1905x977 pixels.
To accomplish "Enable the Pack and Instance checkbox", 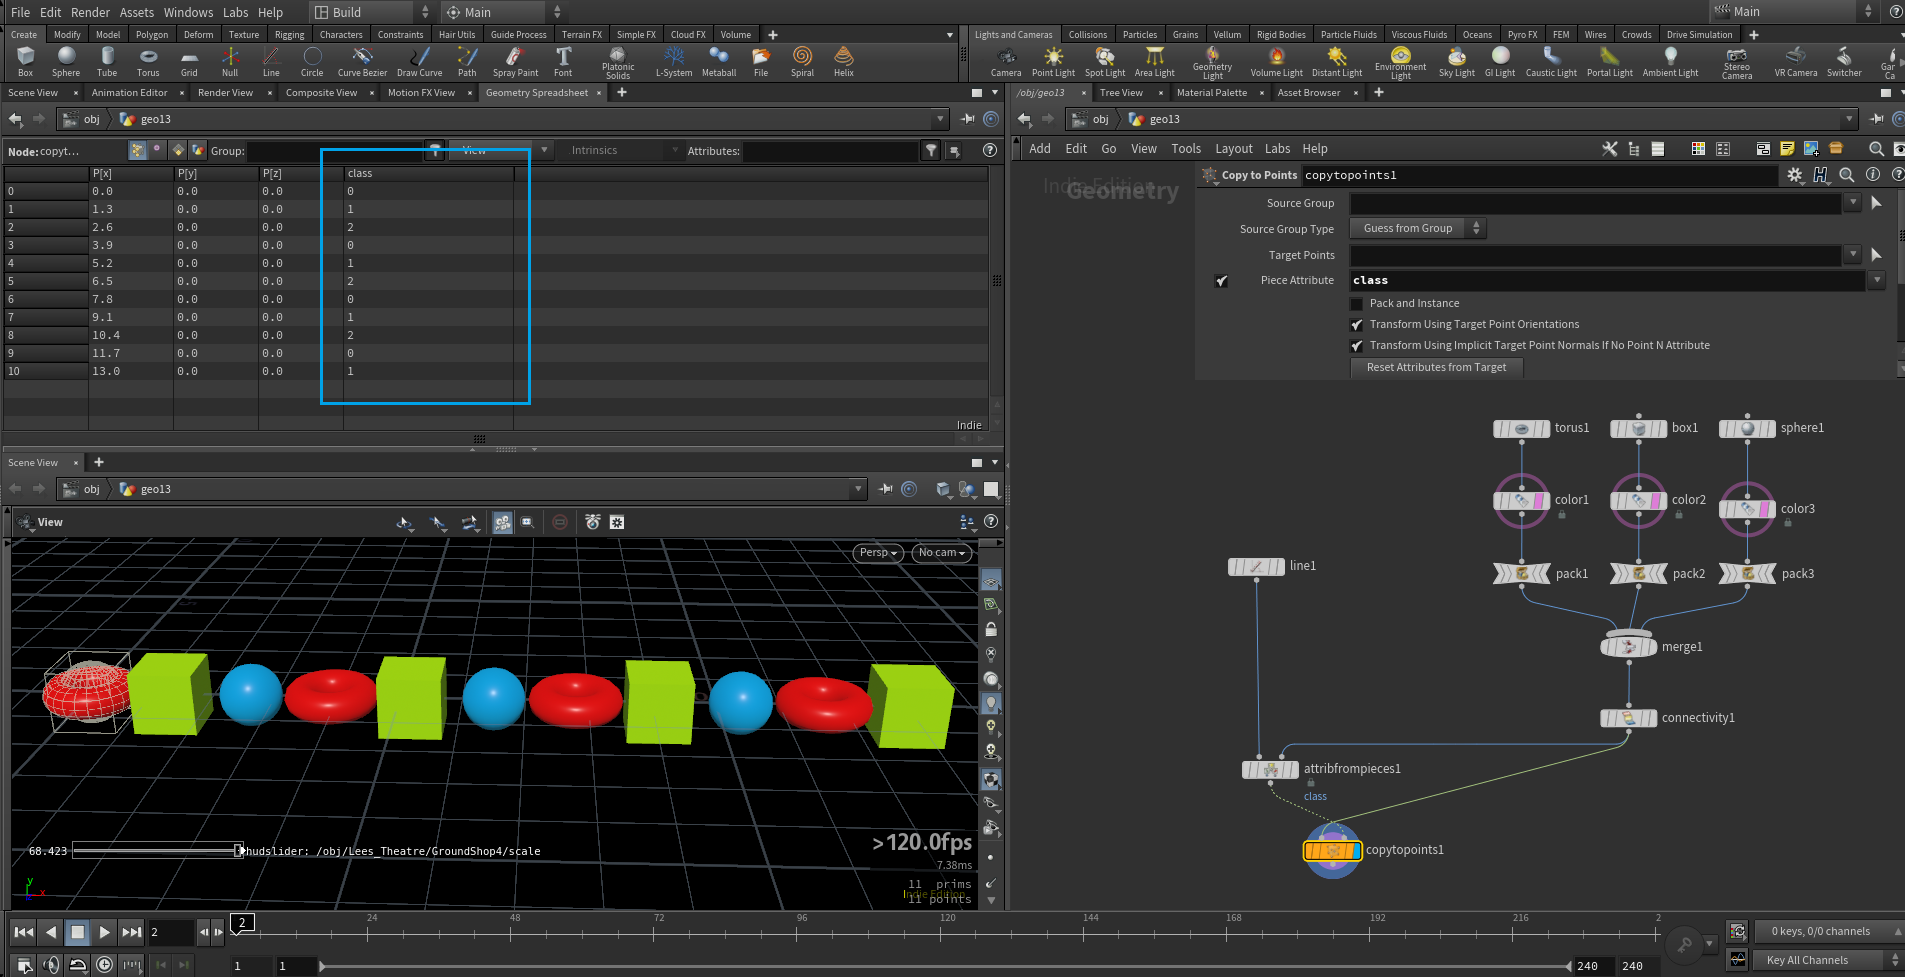I will (1357, 304).
